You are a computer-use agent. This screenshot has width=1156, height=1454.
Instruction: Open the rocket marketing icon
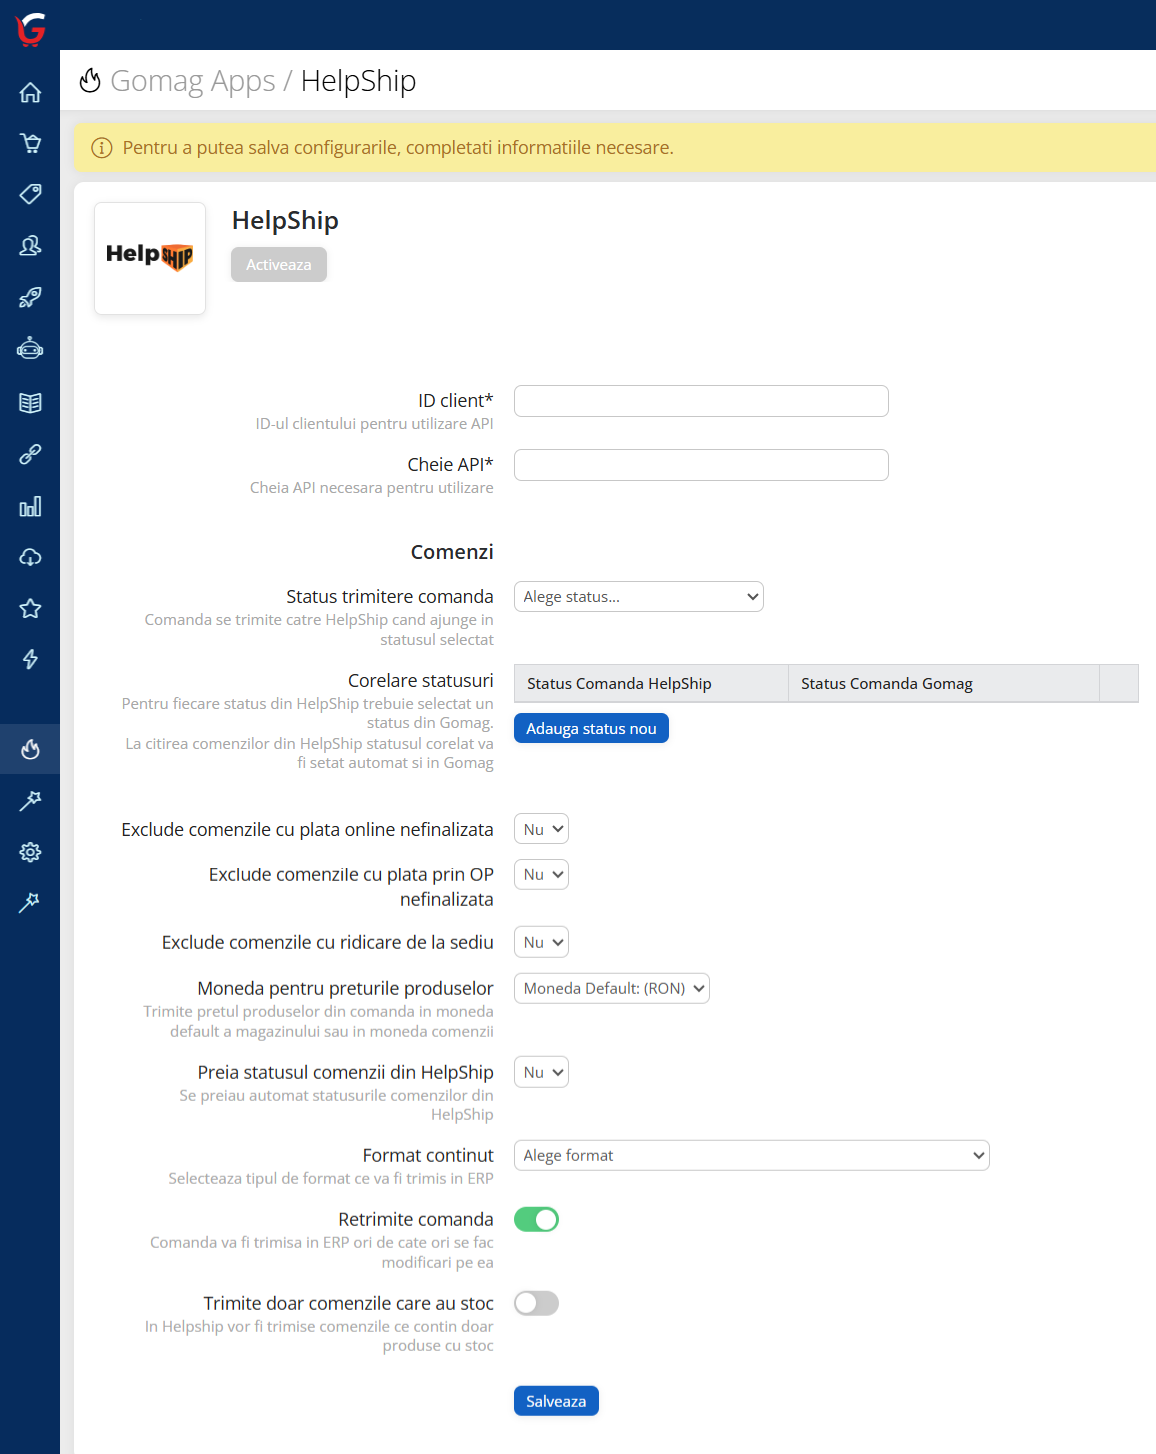coord(30,297)
